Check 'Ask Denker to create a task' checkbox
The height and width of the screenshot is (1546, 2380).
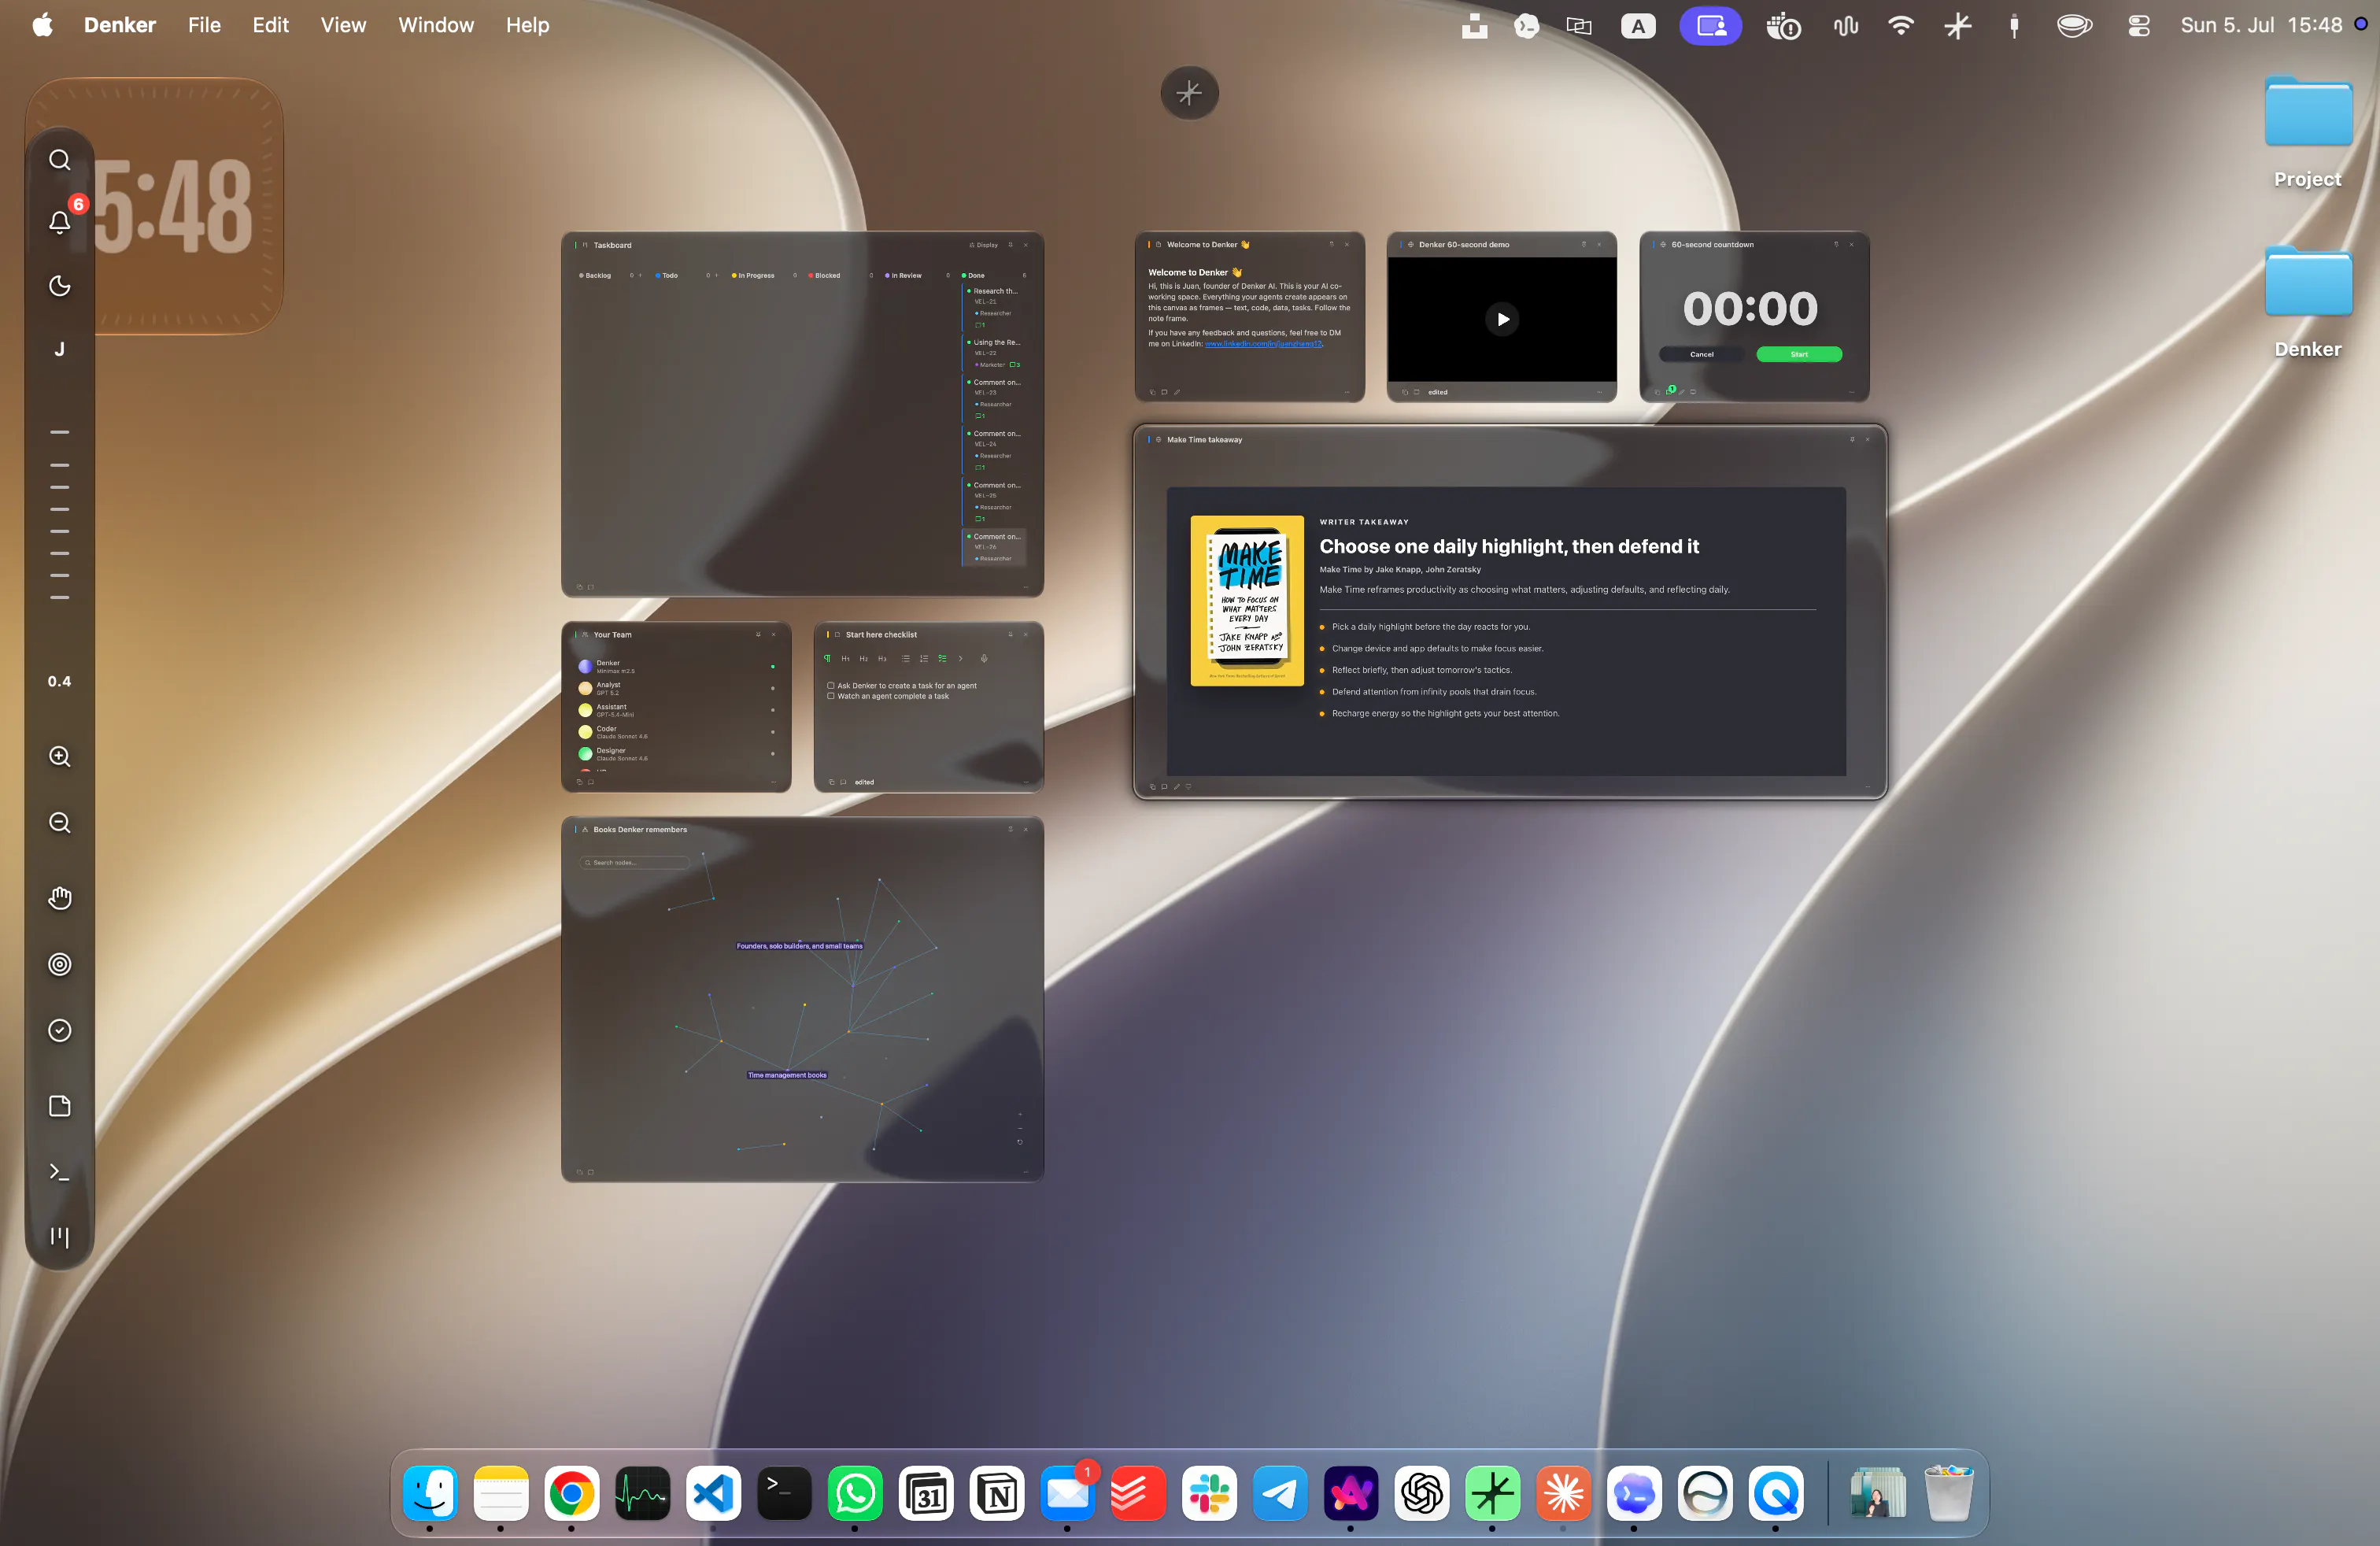tap(830, 686)
